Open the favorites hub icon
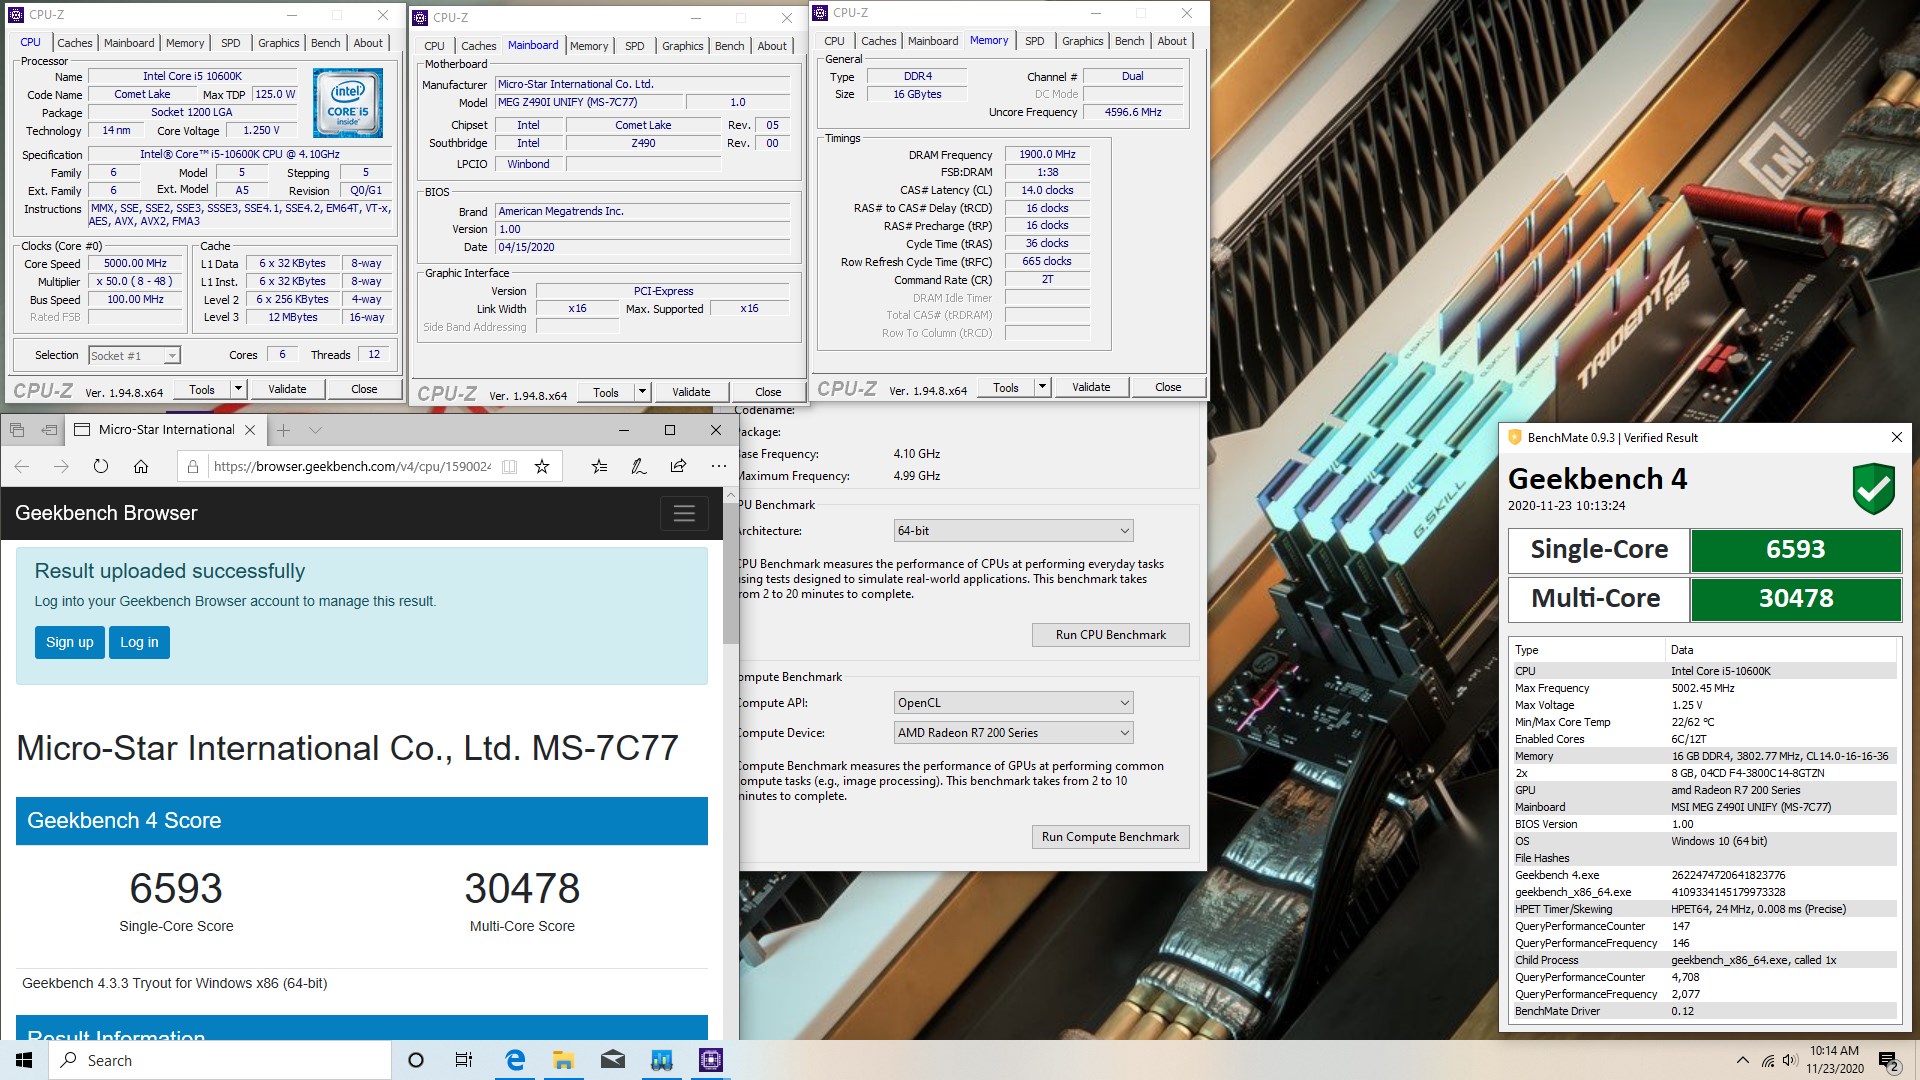The image size is (1920, 1080). pyautogui.click(x=599, y=466)
